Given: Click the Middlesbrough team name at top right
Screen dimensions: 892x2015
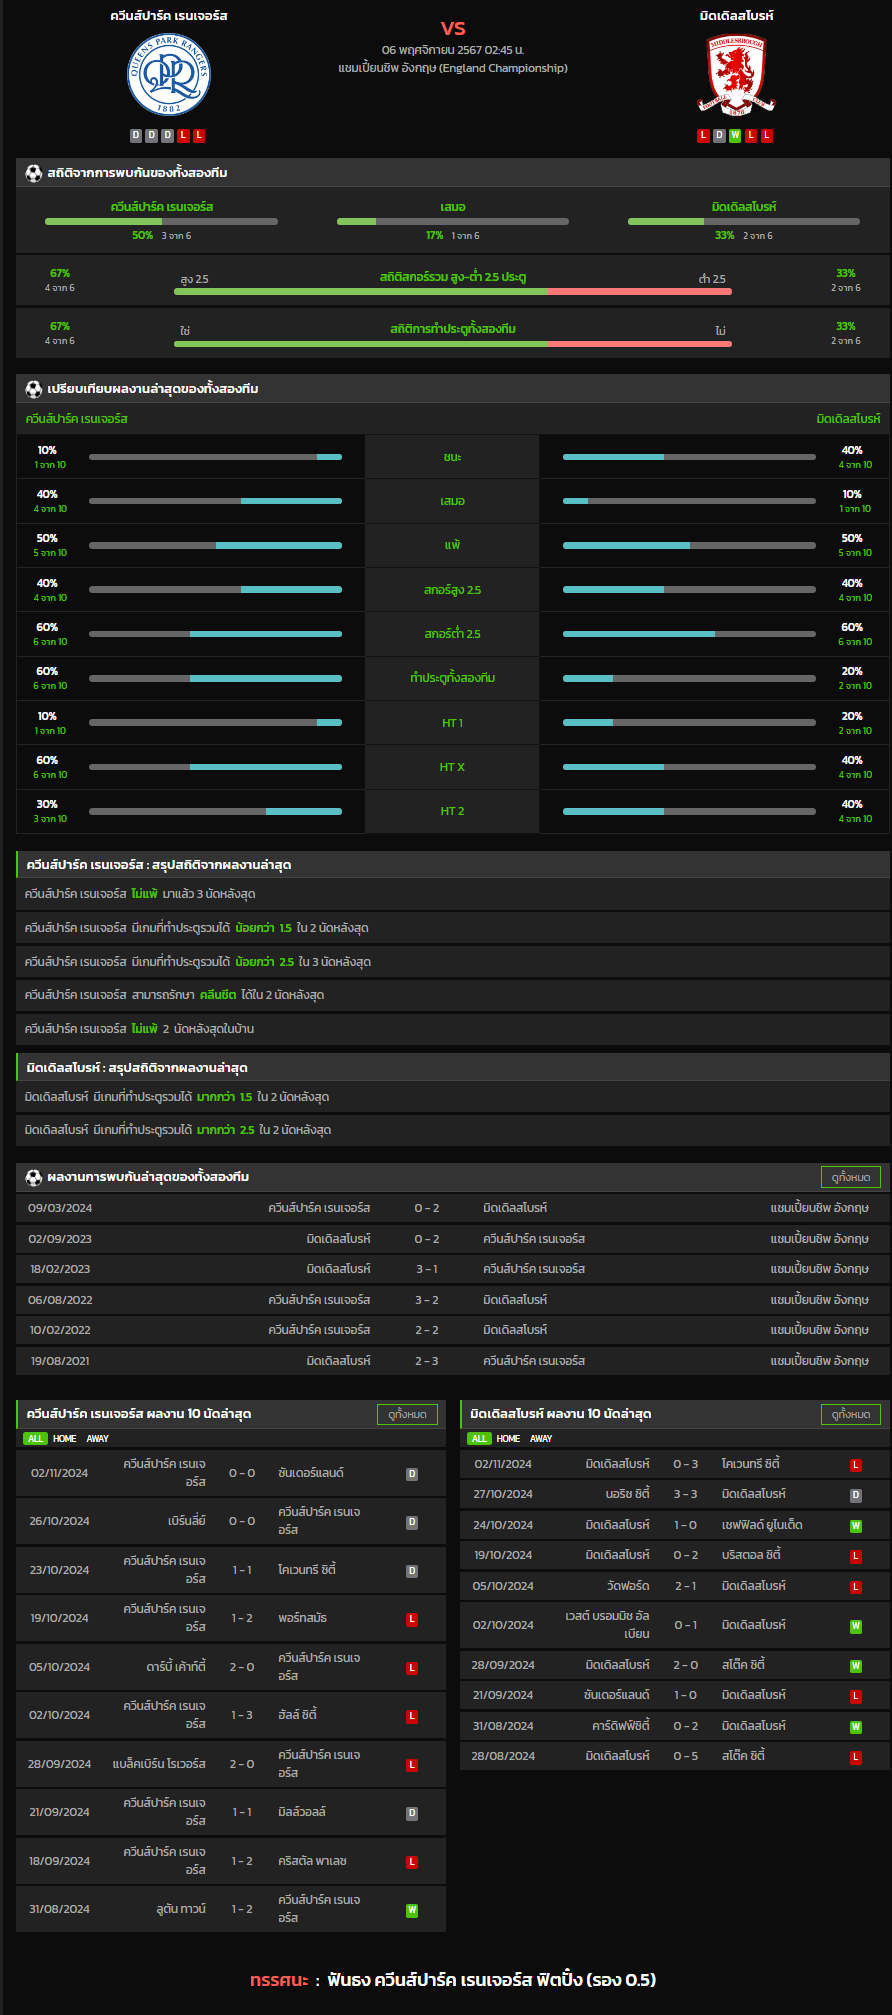Looking at the screenshot, I should click(x=736, y=16).
